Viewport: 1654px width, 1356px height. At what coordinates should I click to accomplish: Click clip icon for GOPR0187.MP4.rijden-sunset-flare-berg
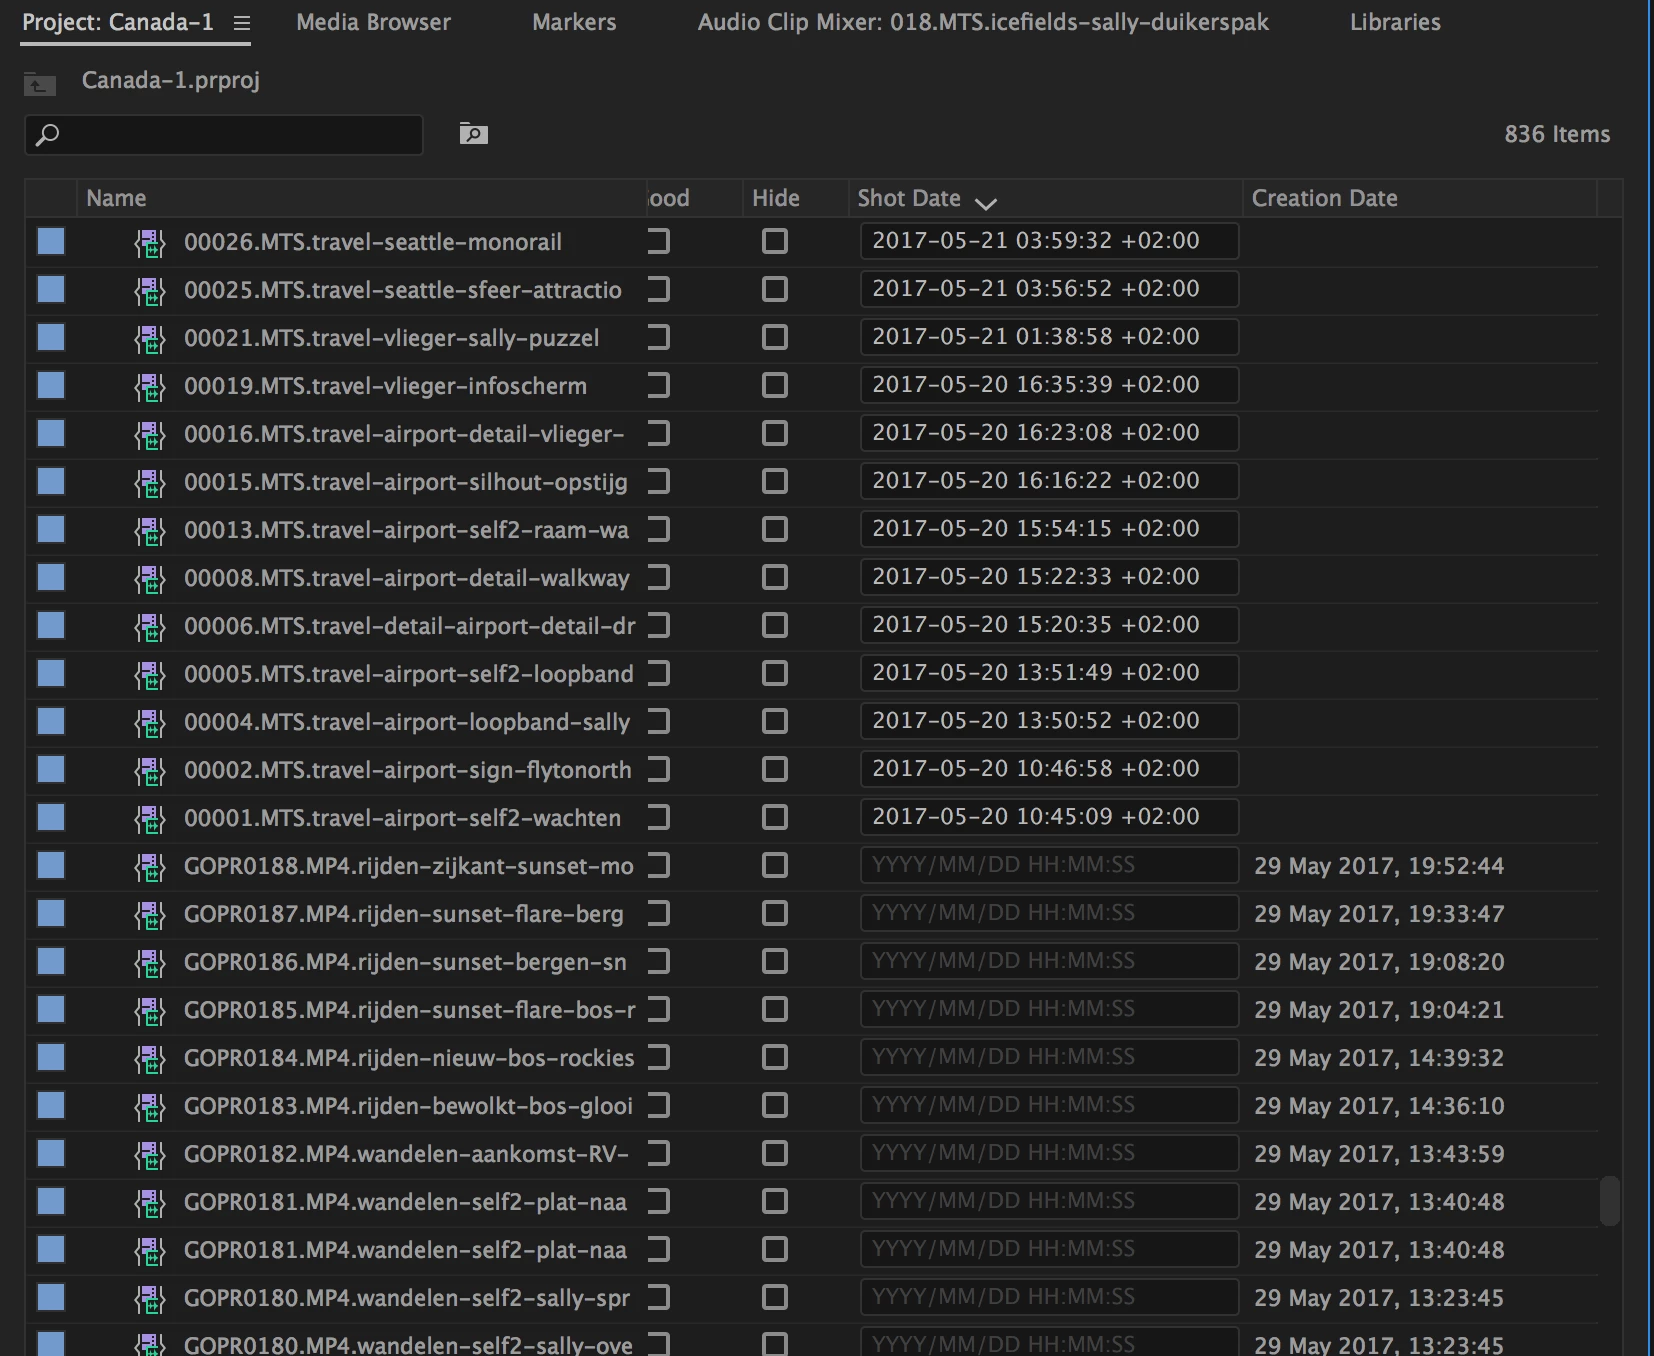[150, 914]
